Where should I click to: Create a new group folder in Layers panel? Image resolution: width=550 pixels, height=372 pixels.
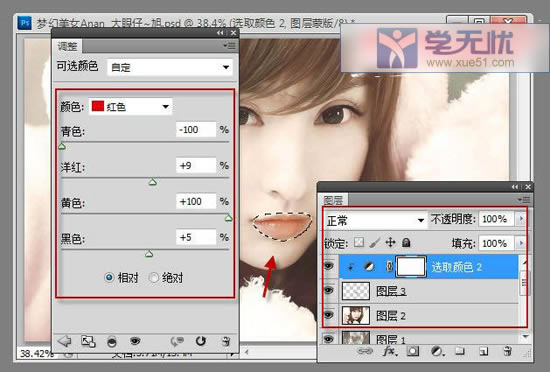click(x=460, y=351)
